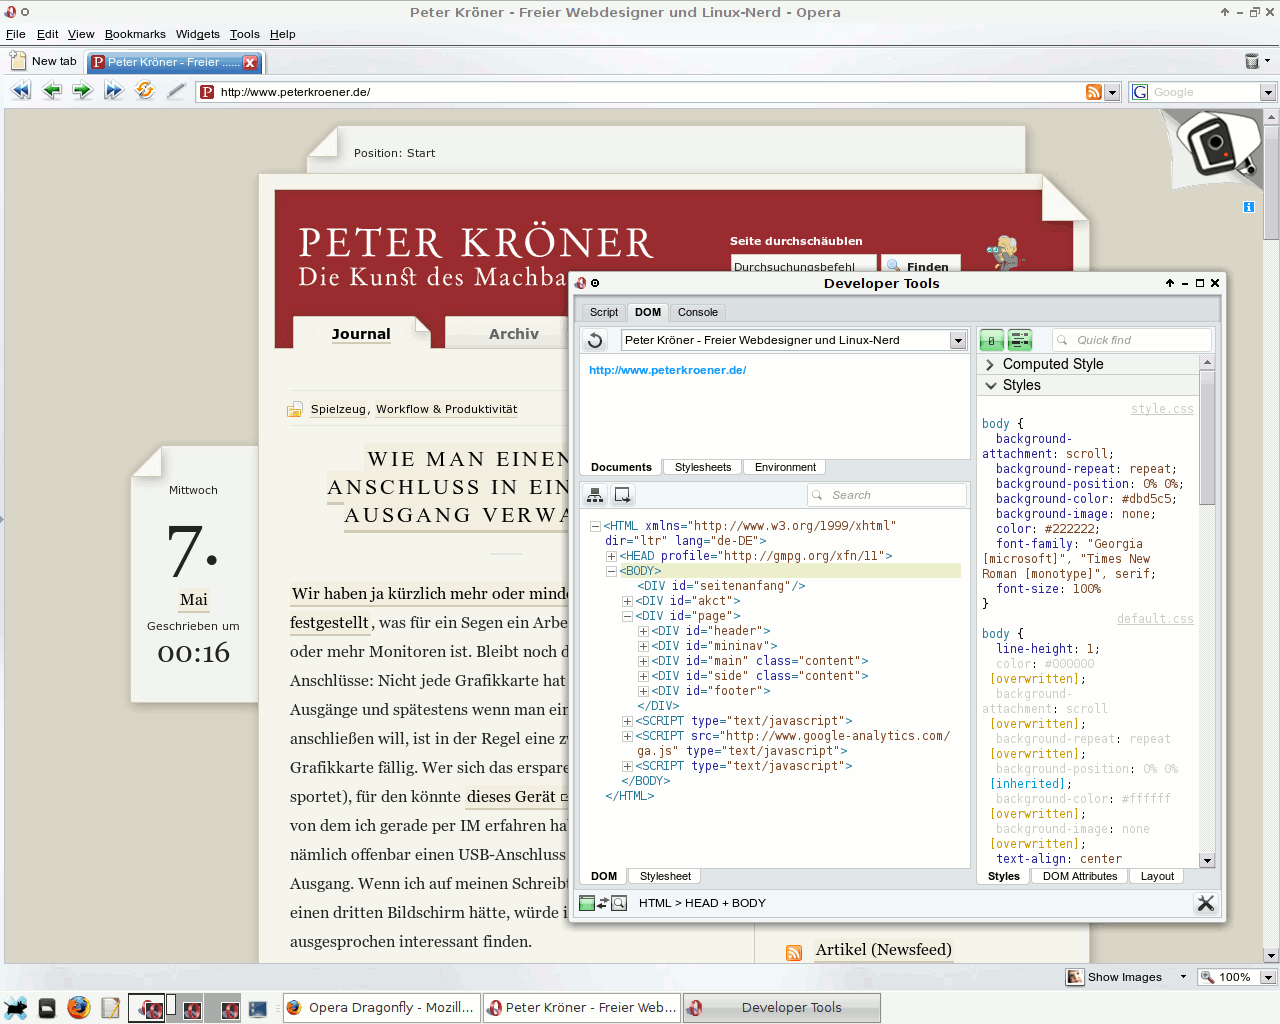
Task: Open the Journal page tab
Action: [361, 334]
